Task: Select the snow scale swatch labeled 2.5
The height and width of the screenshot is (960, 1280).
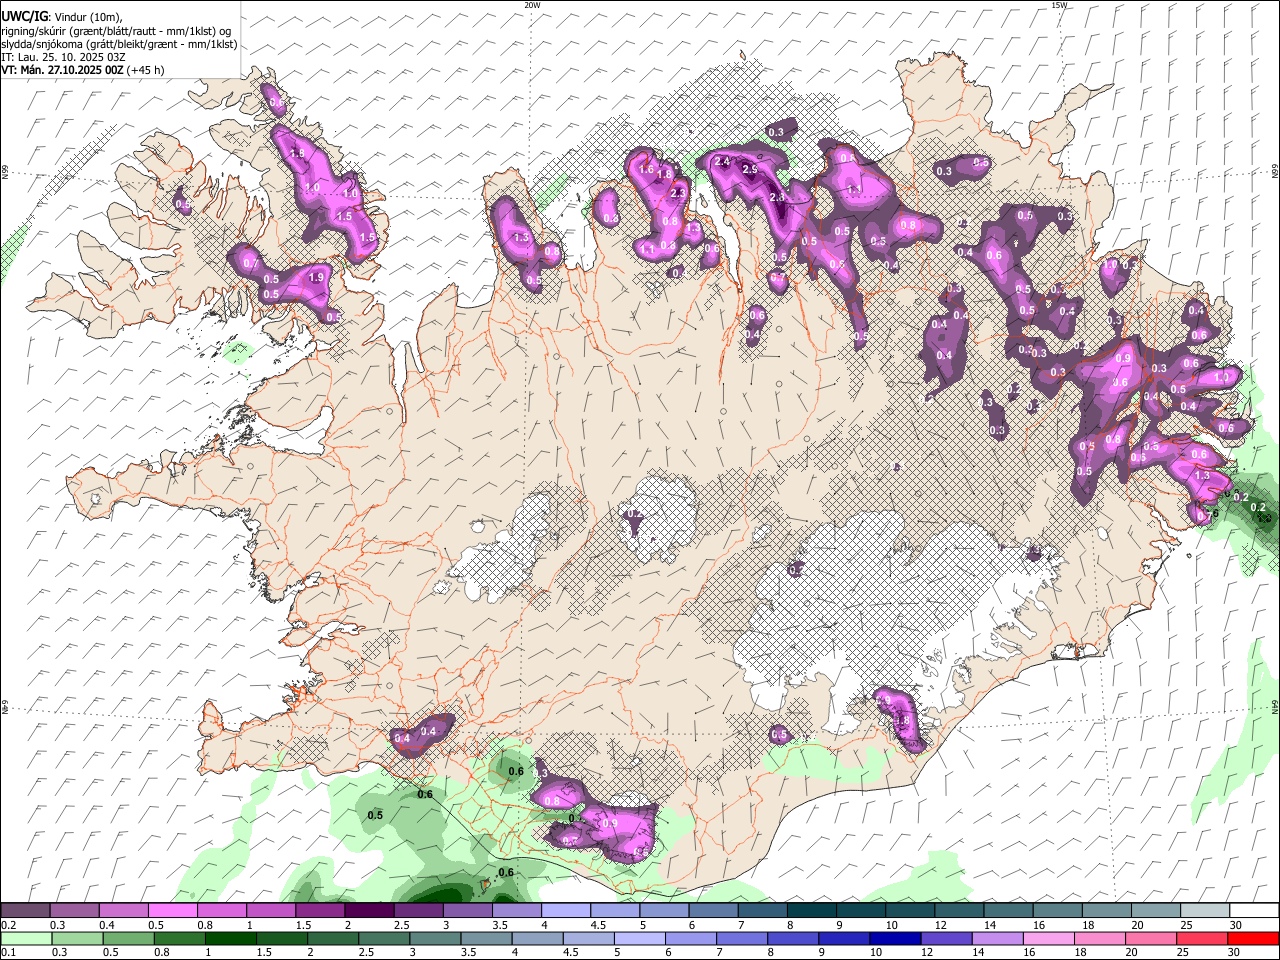Action: coord(418,911)
